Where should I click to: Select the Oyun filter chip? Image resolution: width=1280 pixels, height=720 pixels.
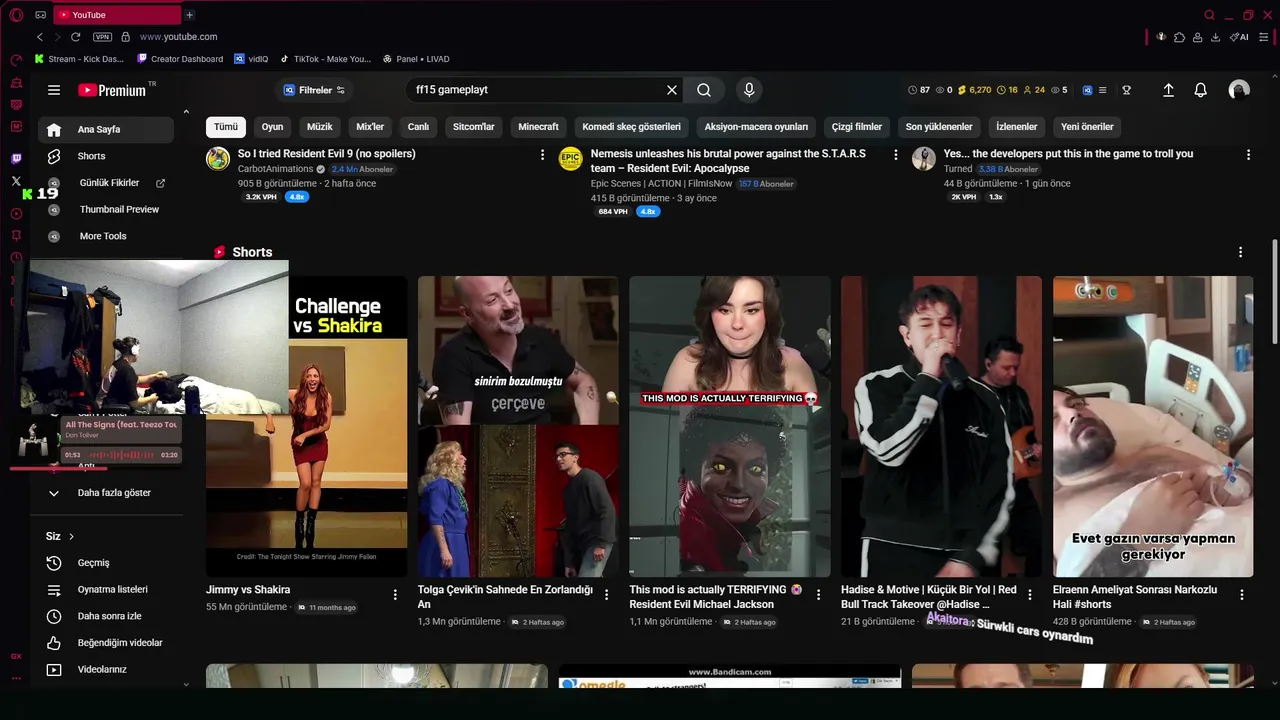point(272,127)
